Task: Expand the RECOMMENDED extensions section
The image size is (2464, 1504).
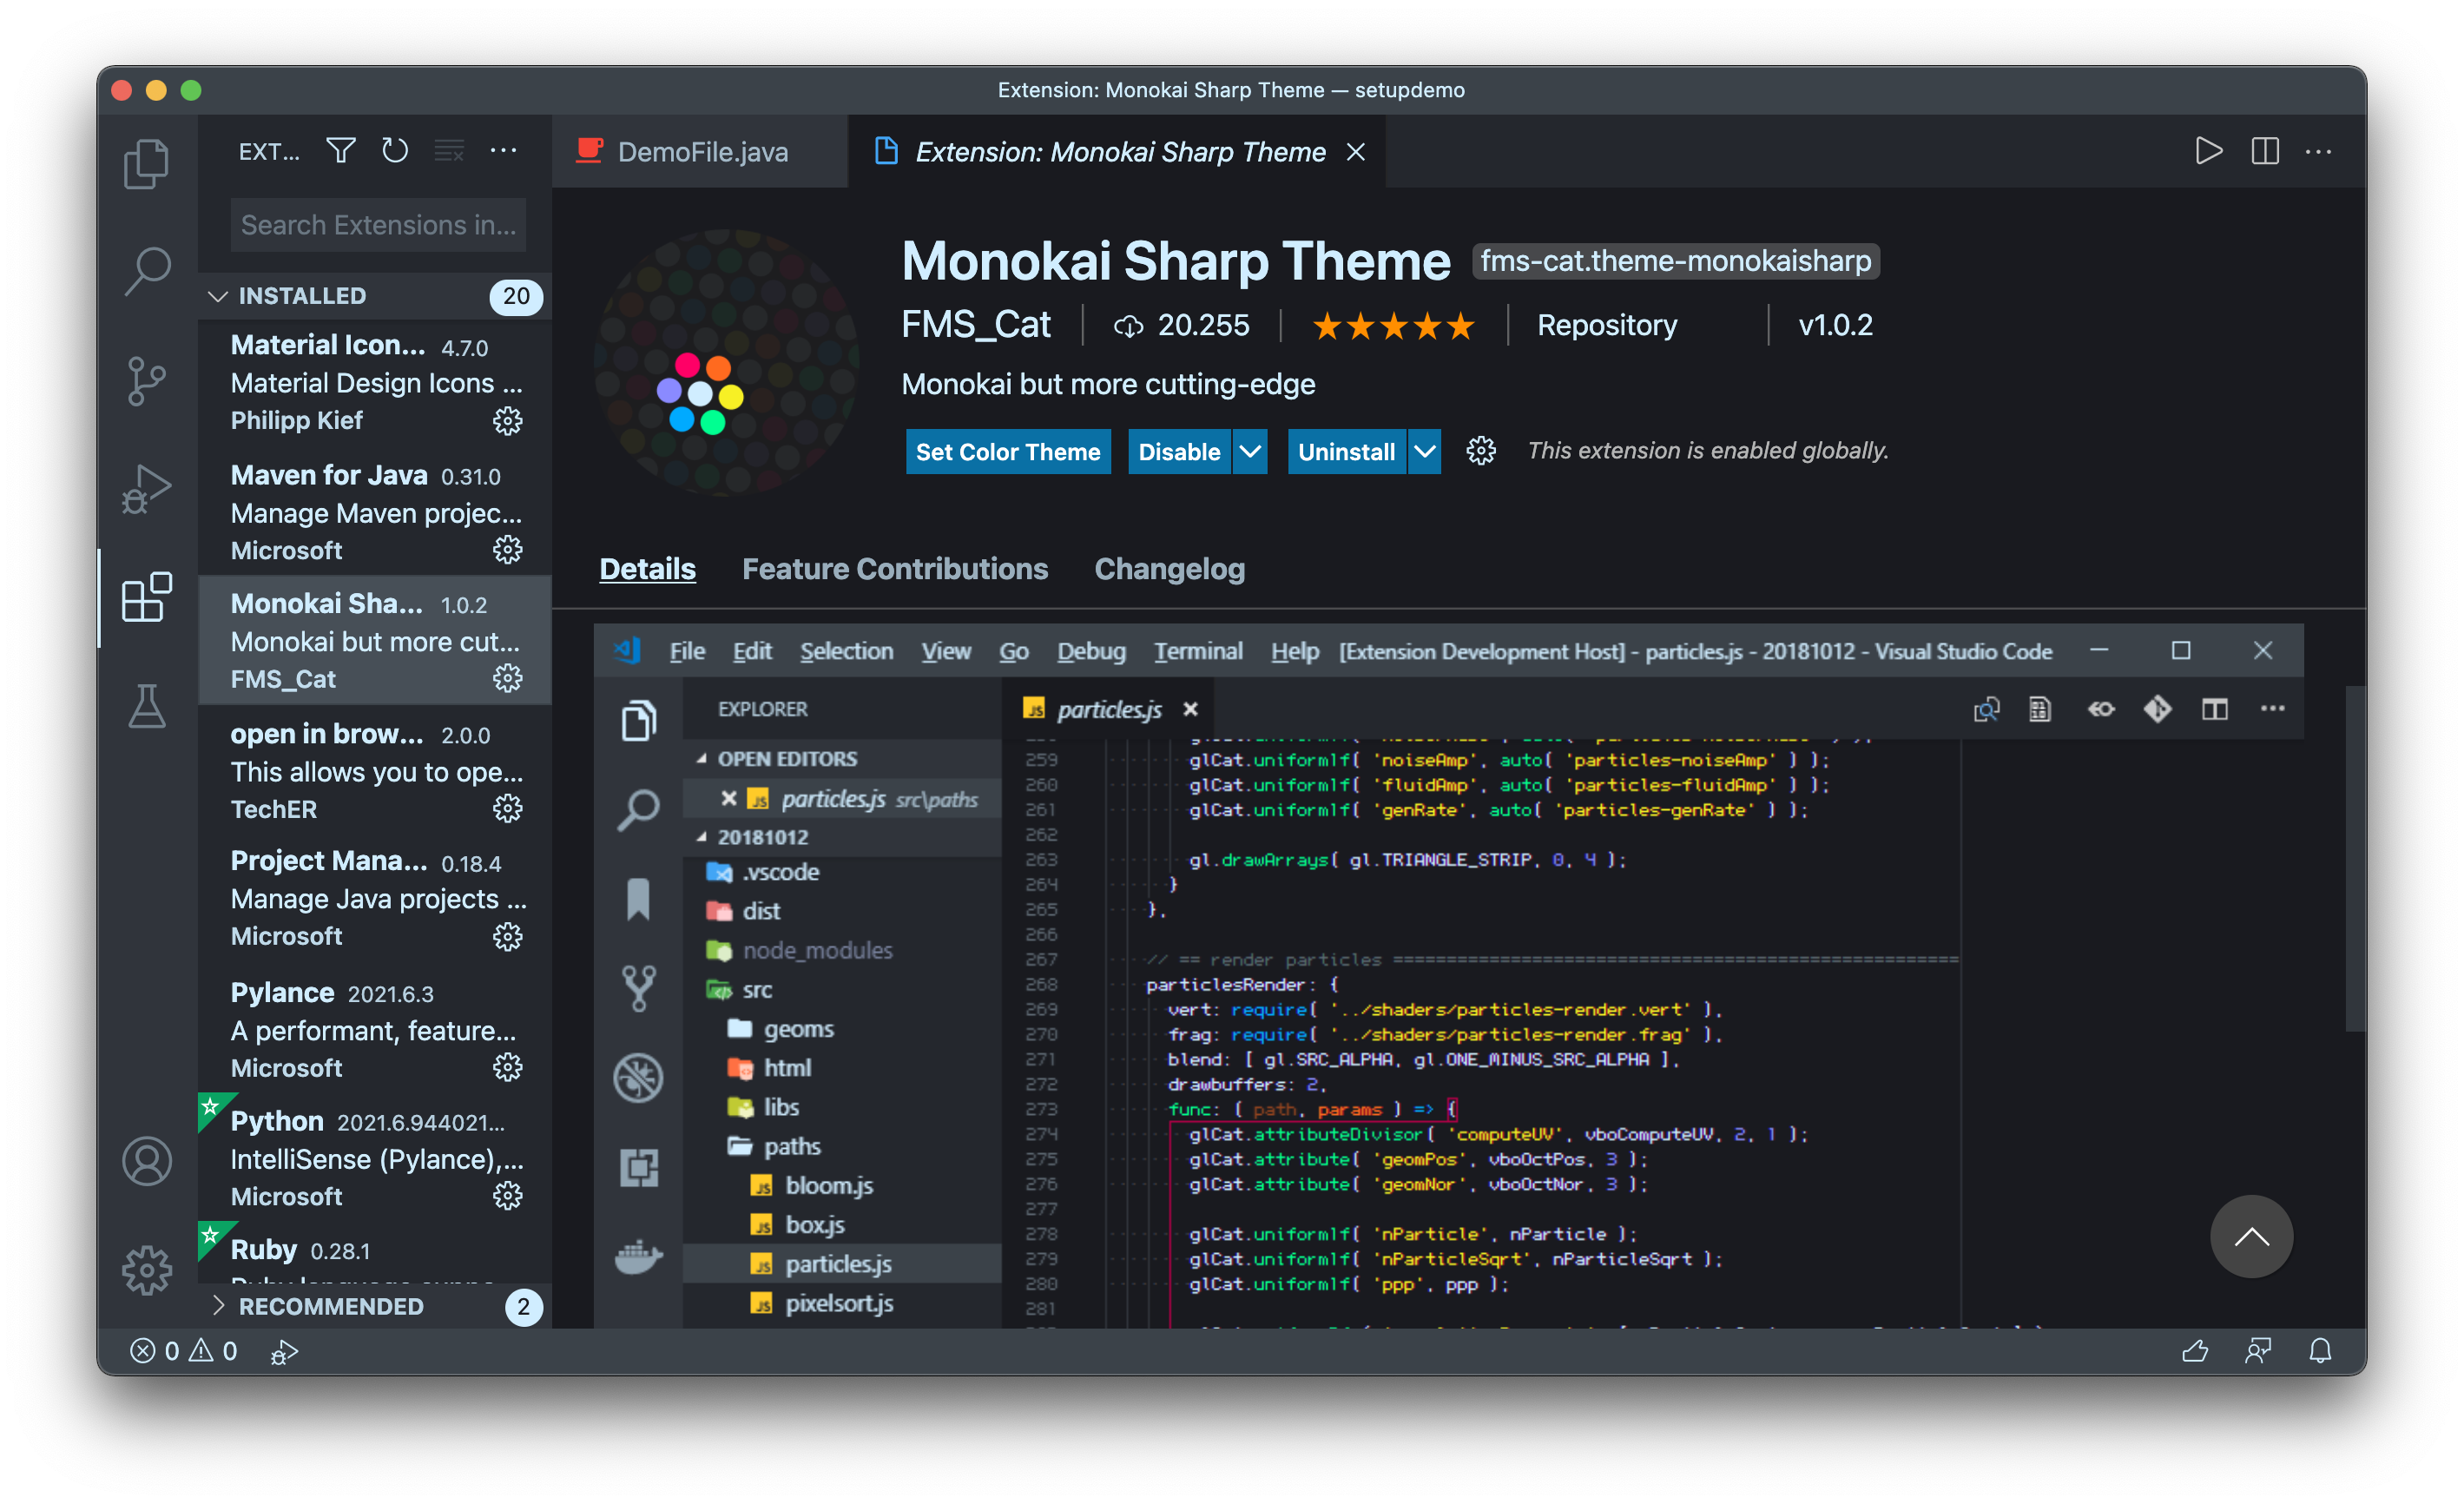Action: pos(375,1306)
